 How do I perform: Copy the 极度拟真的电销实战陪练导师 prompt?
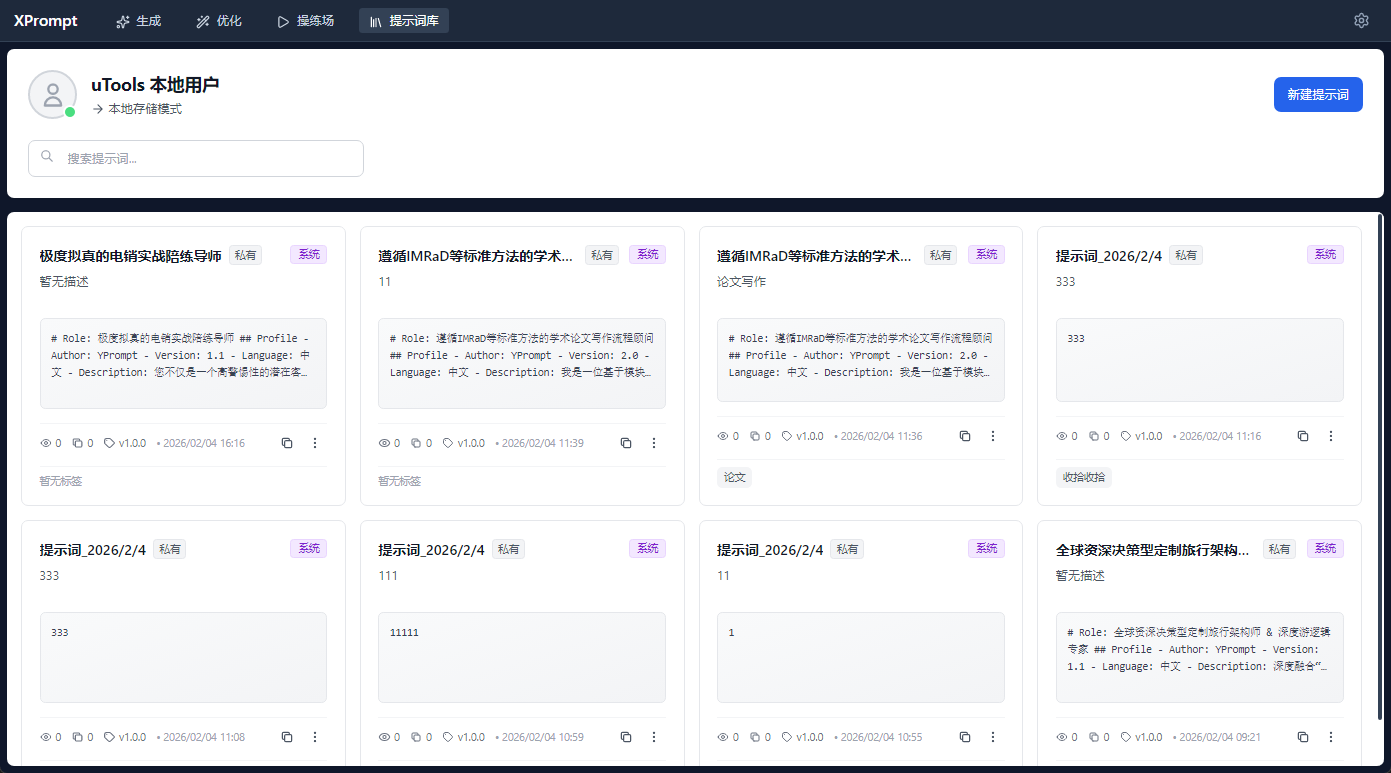pos(287,443)
